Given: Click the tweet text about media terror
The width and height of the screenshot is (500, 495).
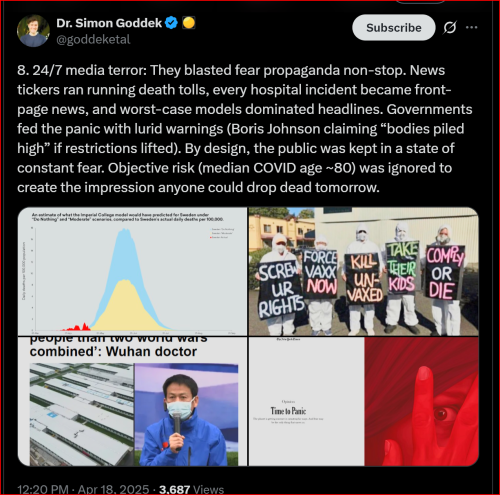Looking at the screenshot, I should click(x=245, y=129).
